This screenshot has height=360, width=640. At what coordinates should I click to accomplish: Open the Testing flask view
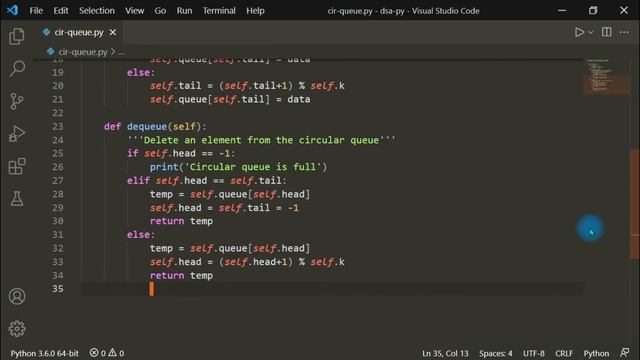coord(17,199)
